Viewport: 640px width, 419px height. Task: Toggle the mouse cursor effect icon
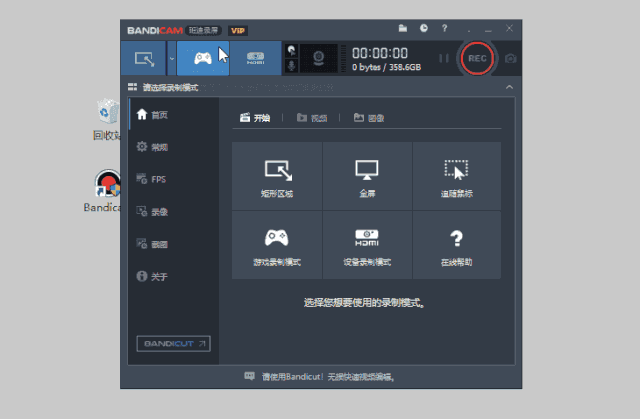[291, 51]
